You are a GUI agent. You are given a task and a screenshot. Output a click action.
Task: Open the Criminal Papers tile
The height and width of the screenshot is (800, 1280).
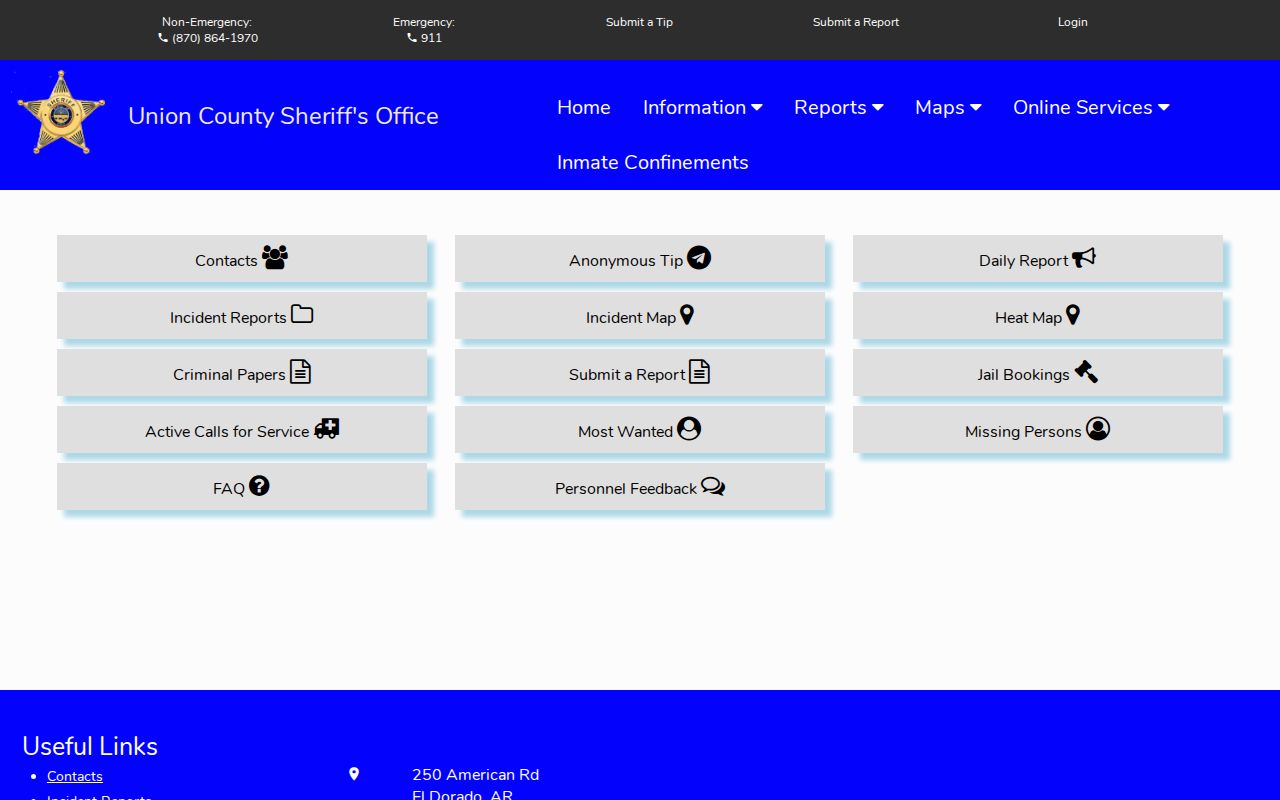[242, 373]
